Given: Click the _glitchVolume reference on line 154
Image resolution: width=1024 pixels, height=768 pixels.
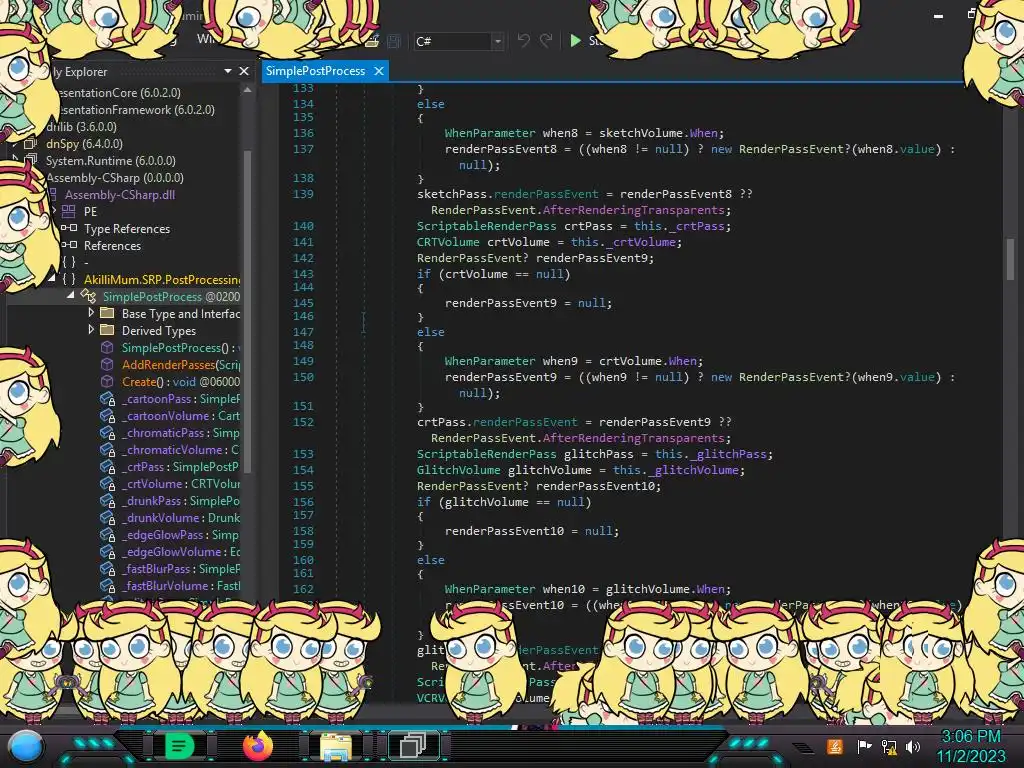Looking at the screenshot, I should tap(696, 470).
